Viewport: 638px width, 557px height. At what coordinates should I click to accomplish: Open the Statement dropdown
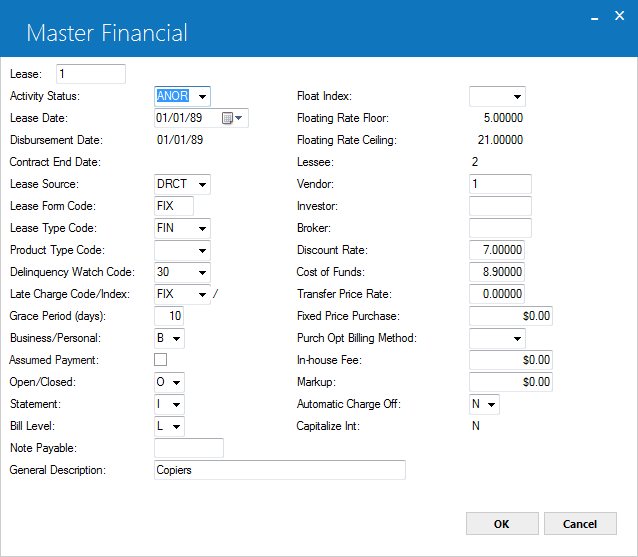coord(176,404)
